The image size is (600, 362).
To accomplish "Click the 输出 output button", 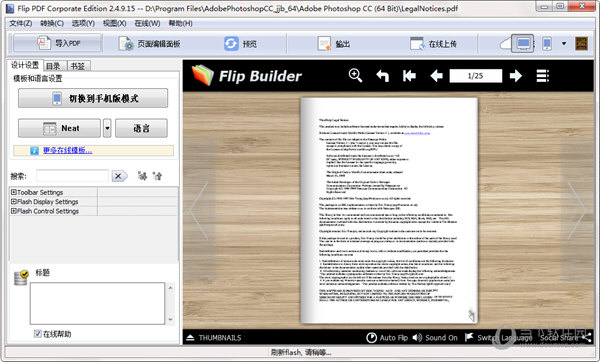I will click(x=334, y=44).
